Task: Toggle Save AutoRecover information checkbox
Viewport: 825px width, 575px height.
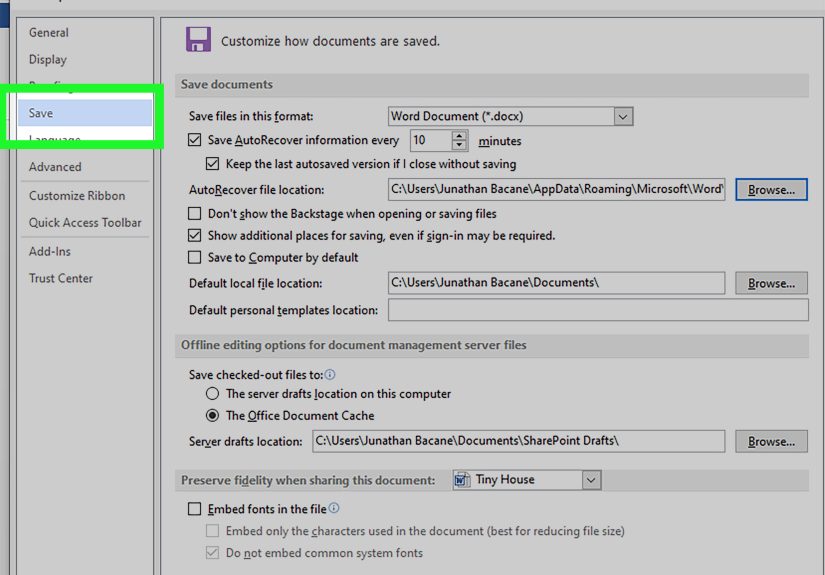Action: pos(195,140)
